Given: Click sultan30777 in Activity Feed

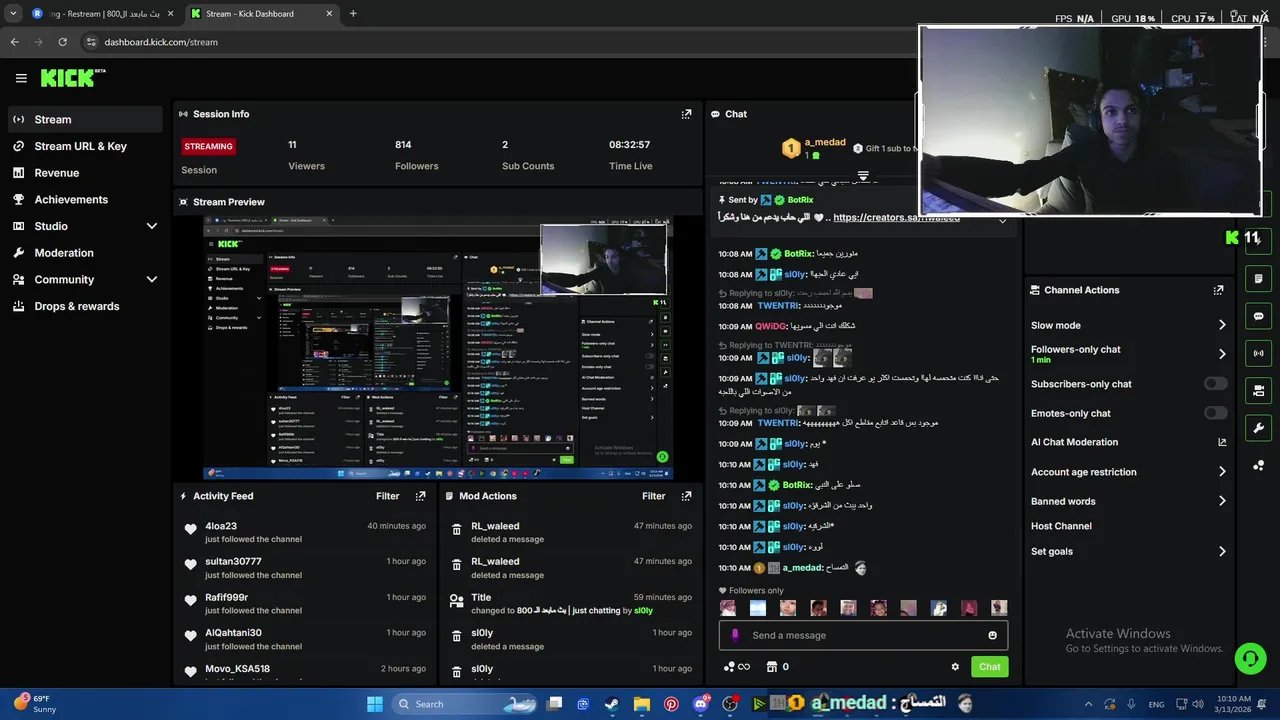Looking at the screenshot, I should coord(233,562).
